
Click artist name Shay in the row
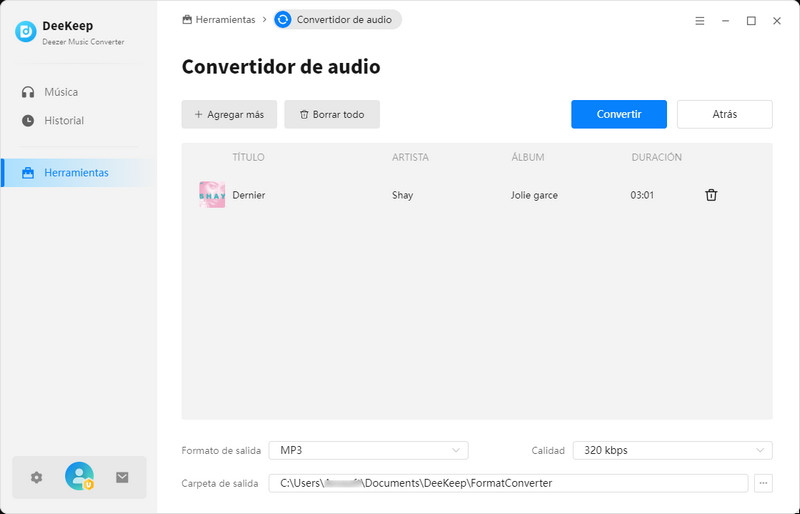[402, 195]
